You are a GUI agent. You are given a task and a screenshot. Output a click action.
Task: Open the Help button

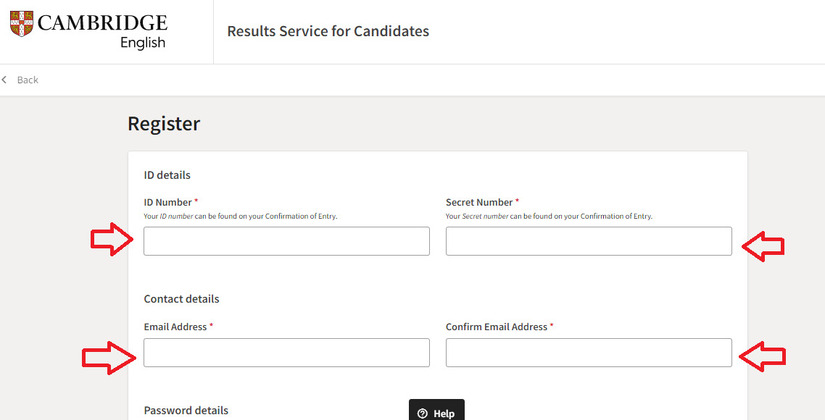[437, 412]
